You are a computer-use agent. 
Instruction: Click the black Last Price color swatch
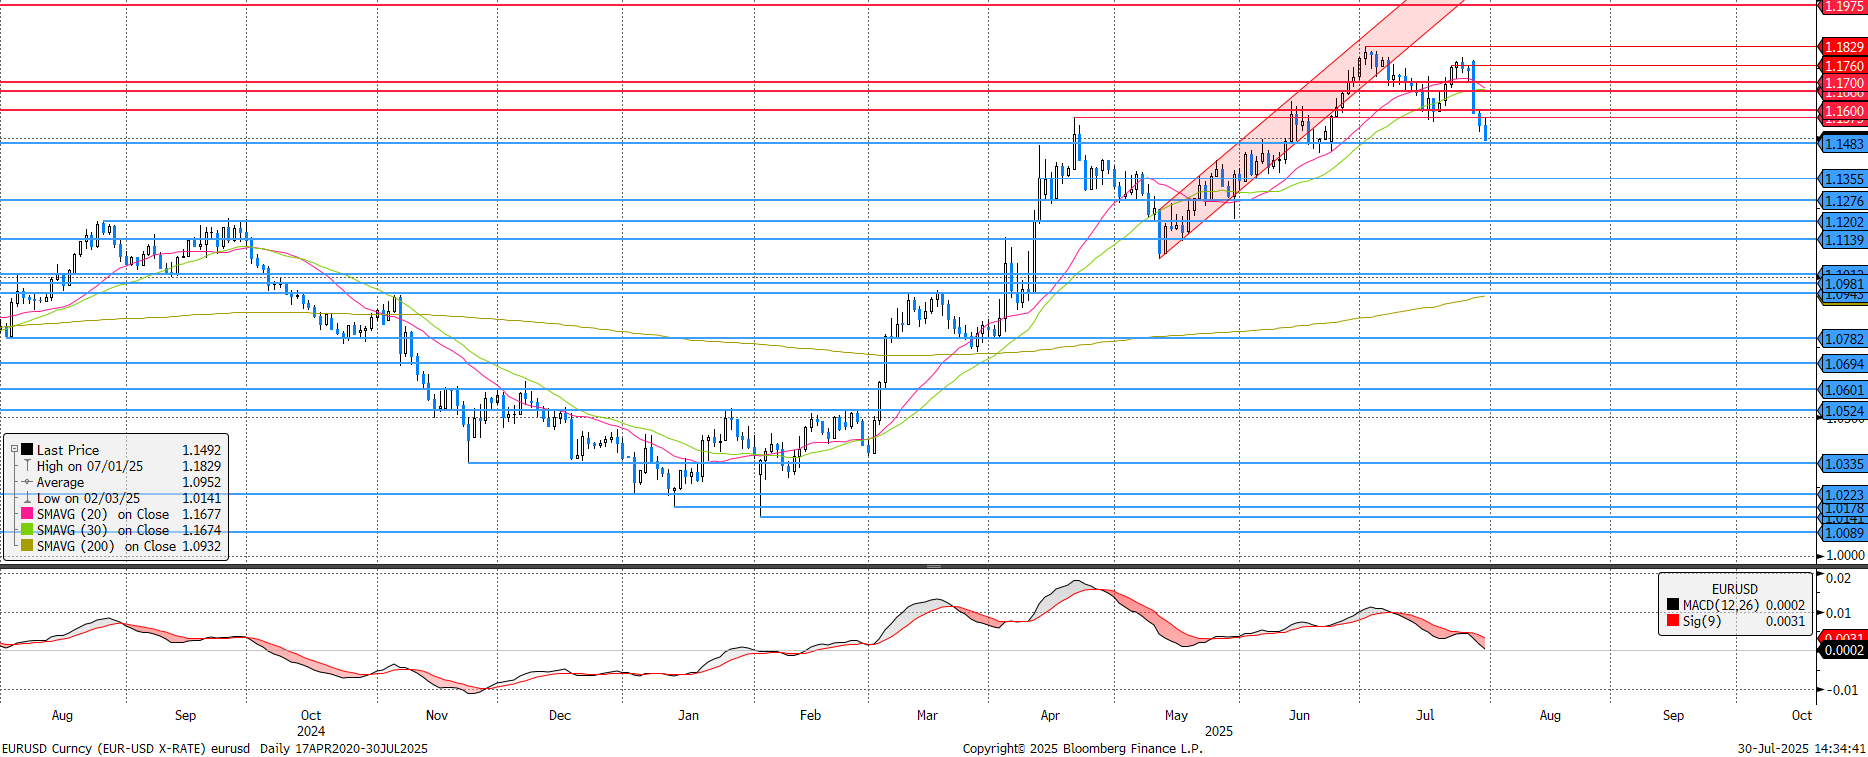(27, 450)
